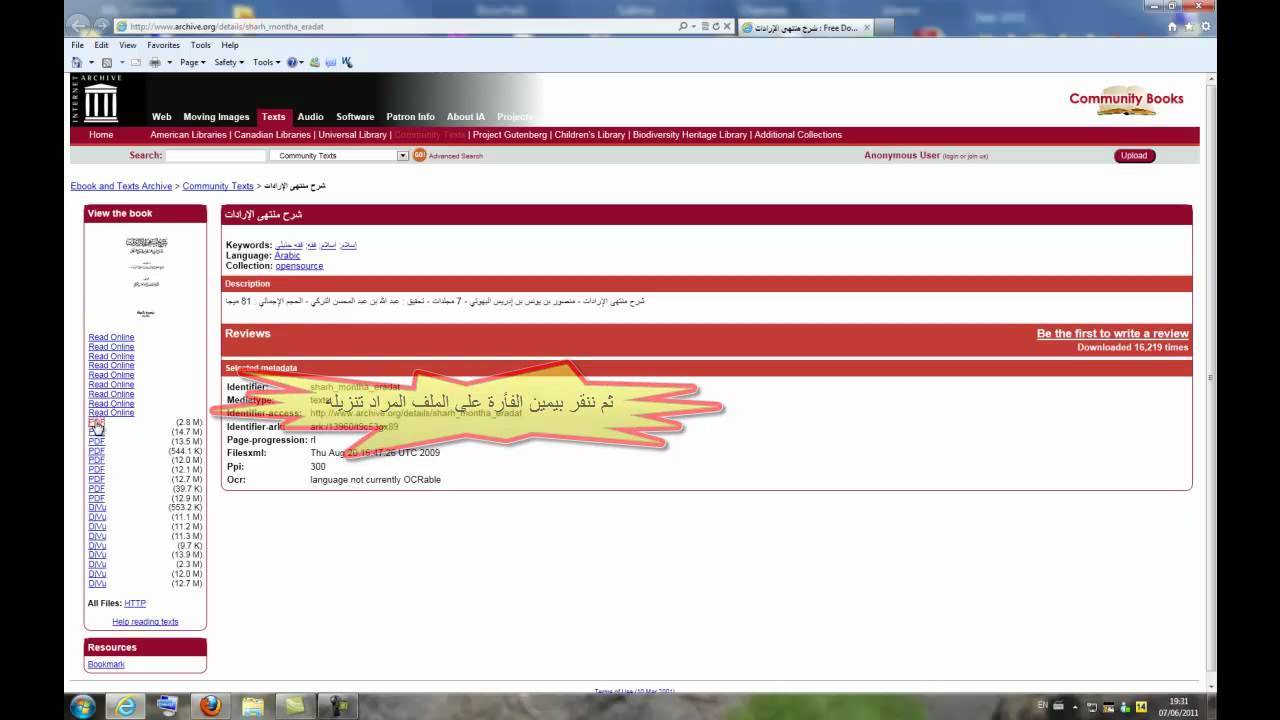1280x720 pixels.
Task: Click the Home link in red bar
Action: 101,135
